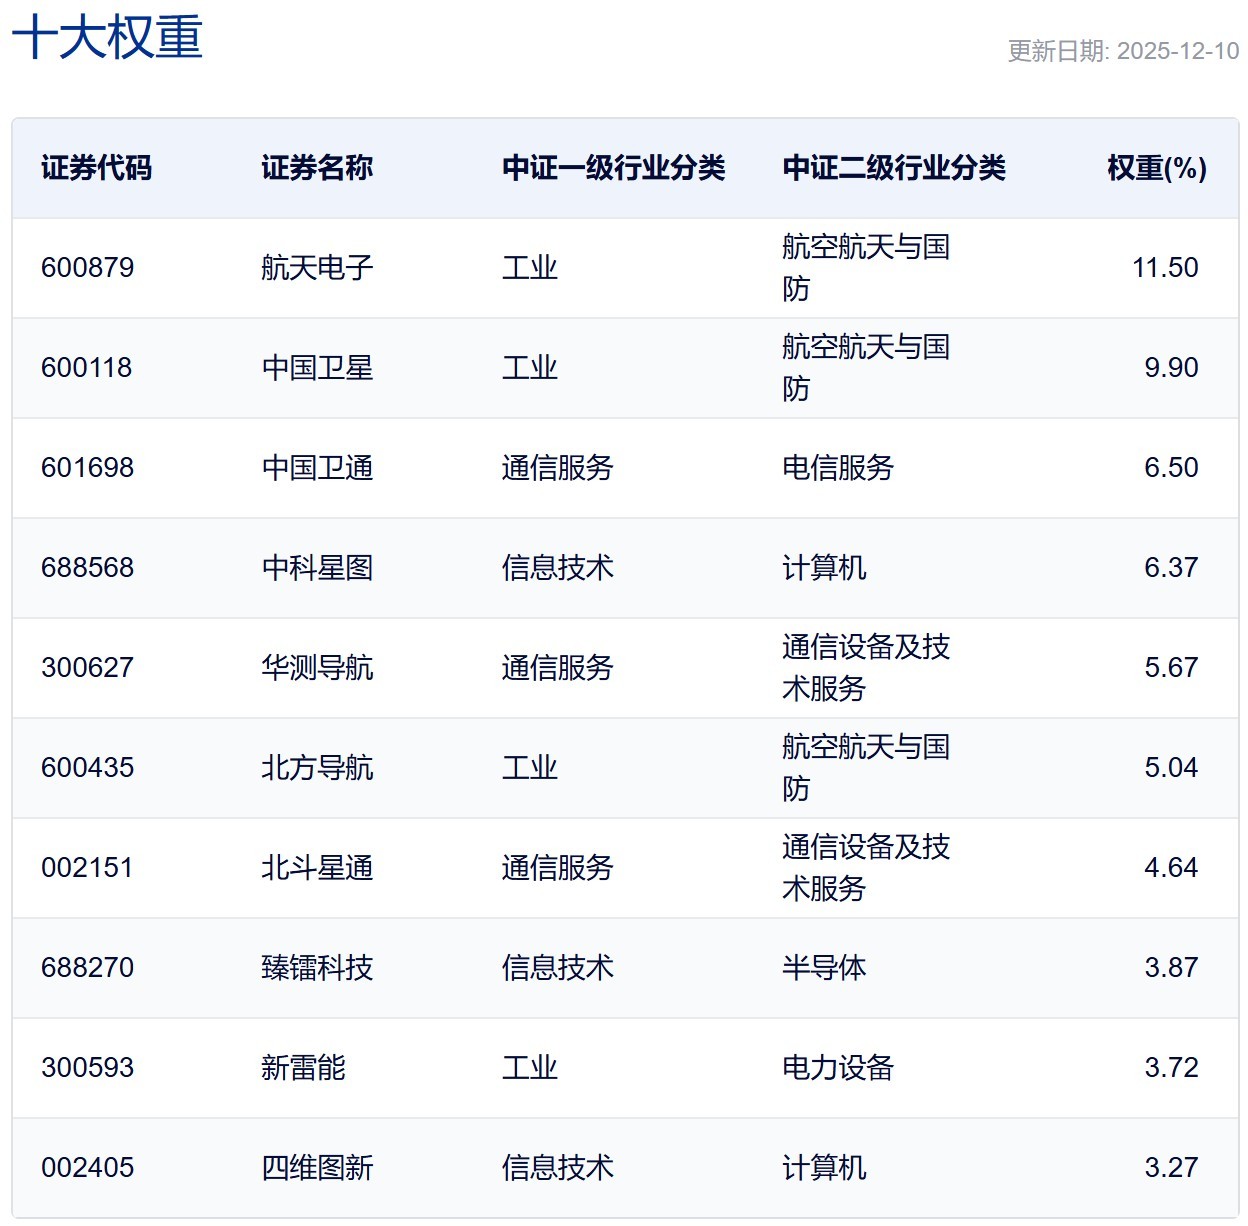Click the 权重(%) column header
The image size is (1248, 1226).
(1156, 168)
